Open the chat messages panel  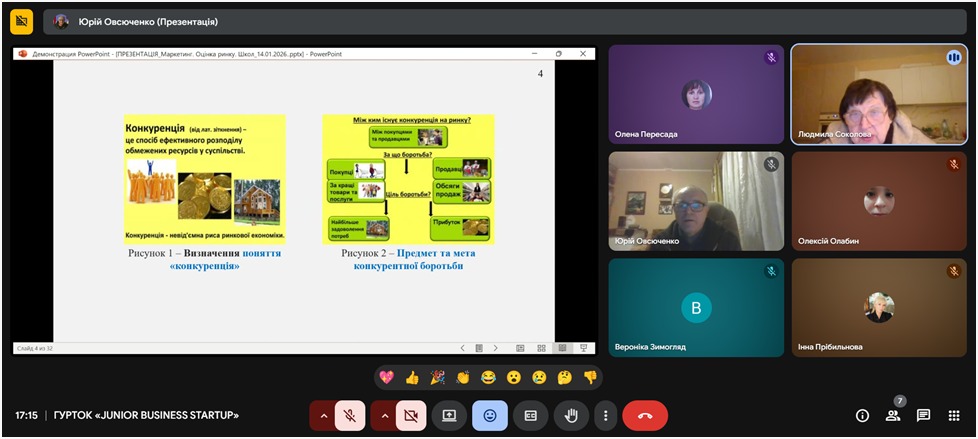coord(923,415)
